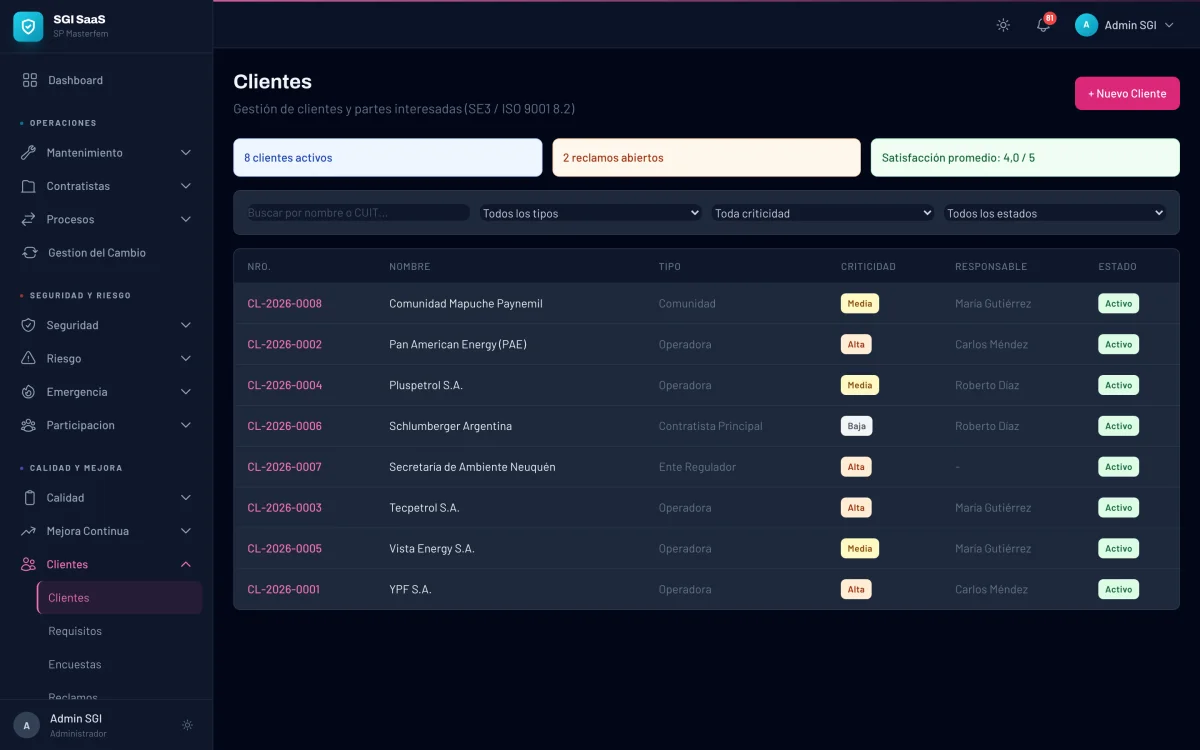Open Requisitos submenu item
The height and width of the screenshot is (750, 1200).
75,631
